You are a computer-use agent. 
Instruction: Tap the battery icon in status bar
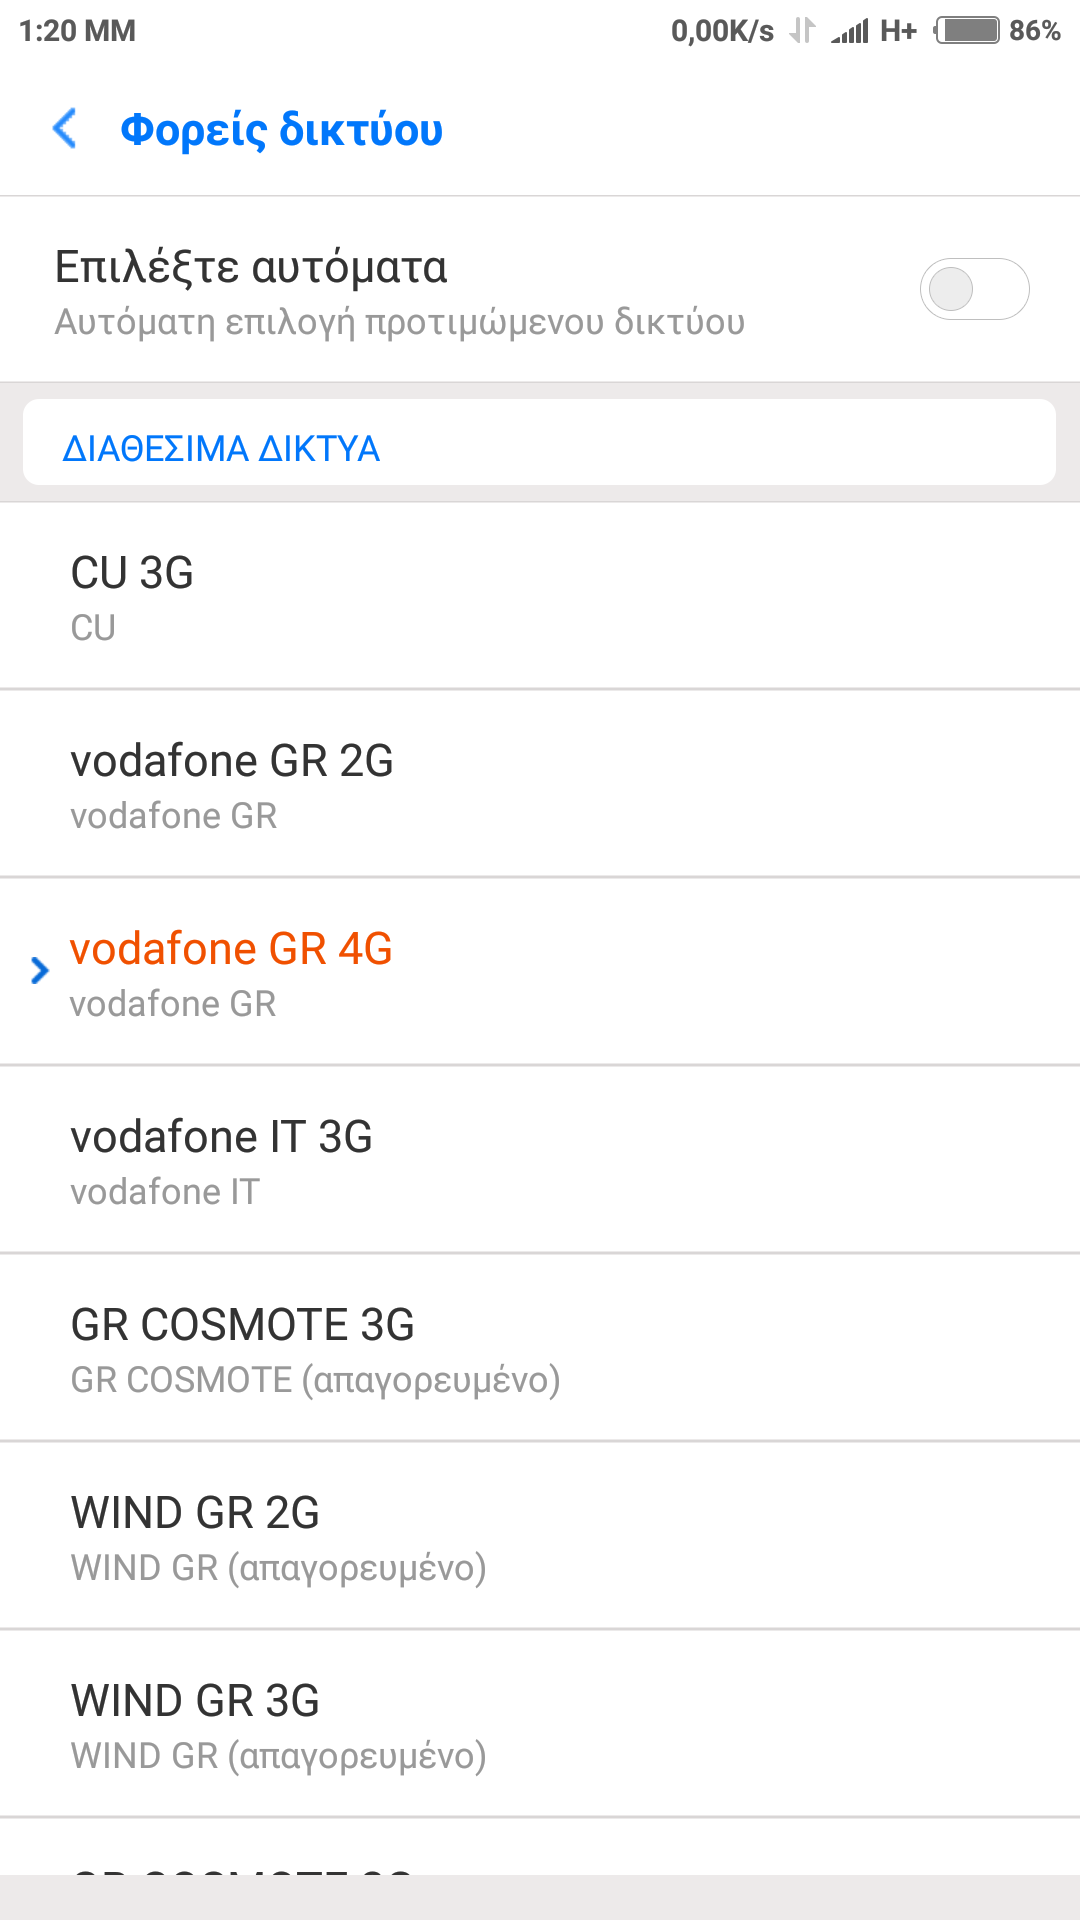pos(967,31)
